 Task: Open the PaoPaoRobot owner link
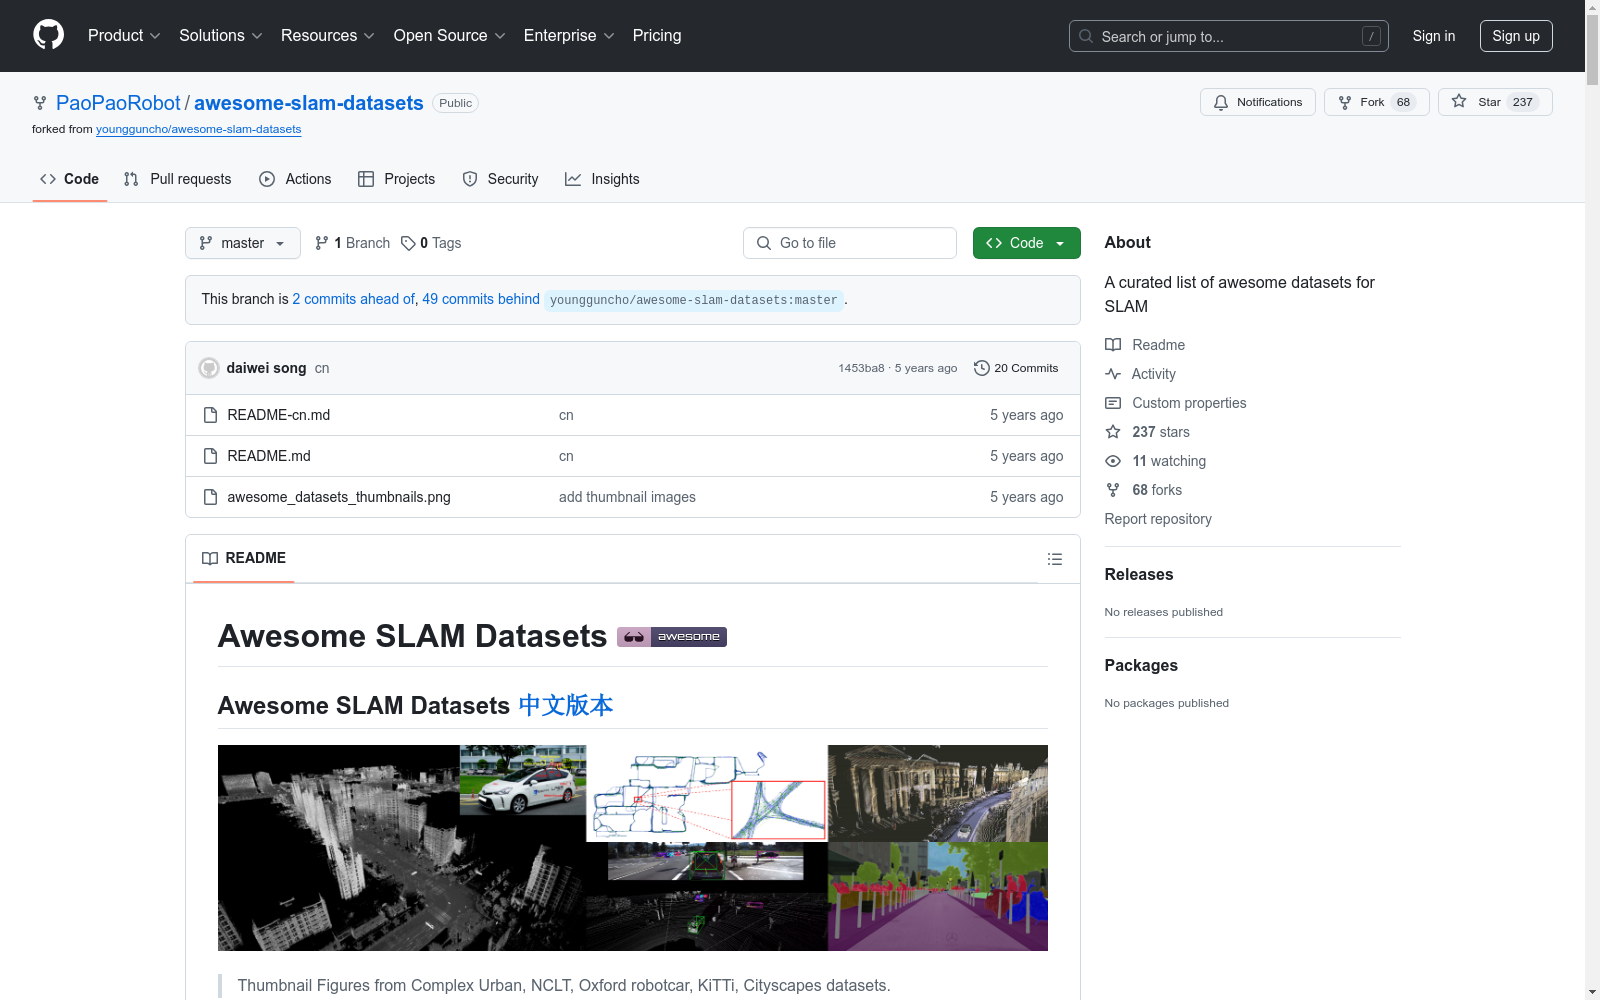click(118, 103)
